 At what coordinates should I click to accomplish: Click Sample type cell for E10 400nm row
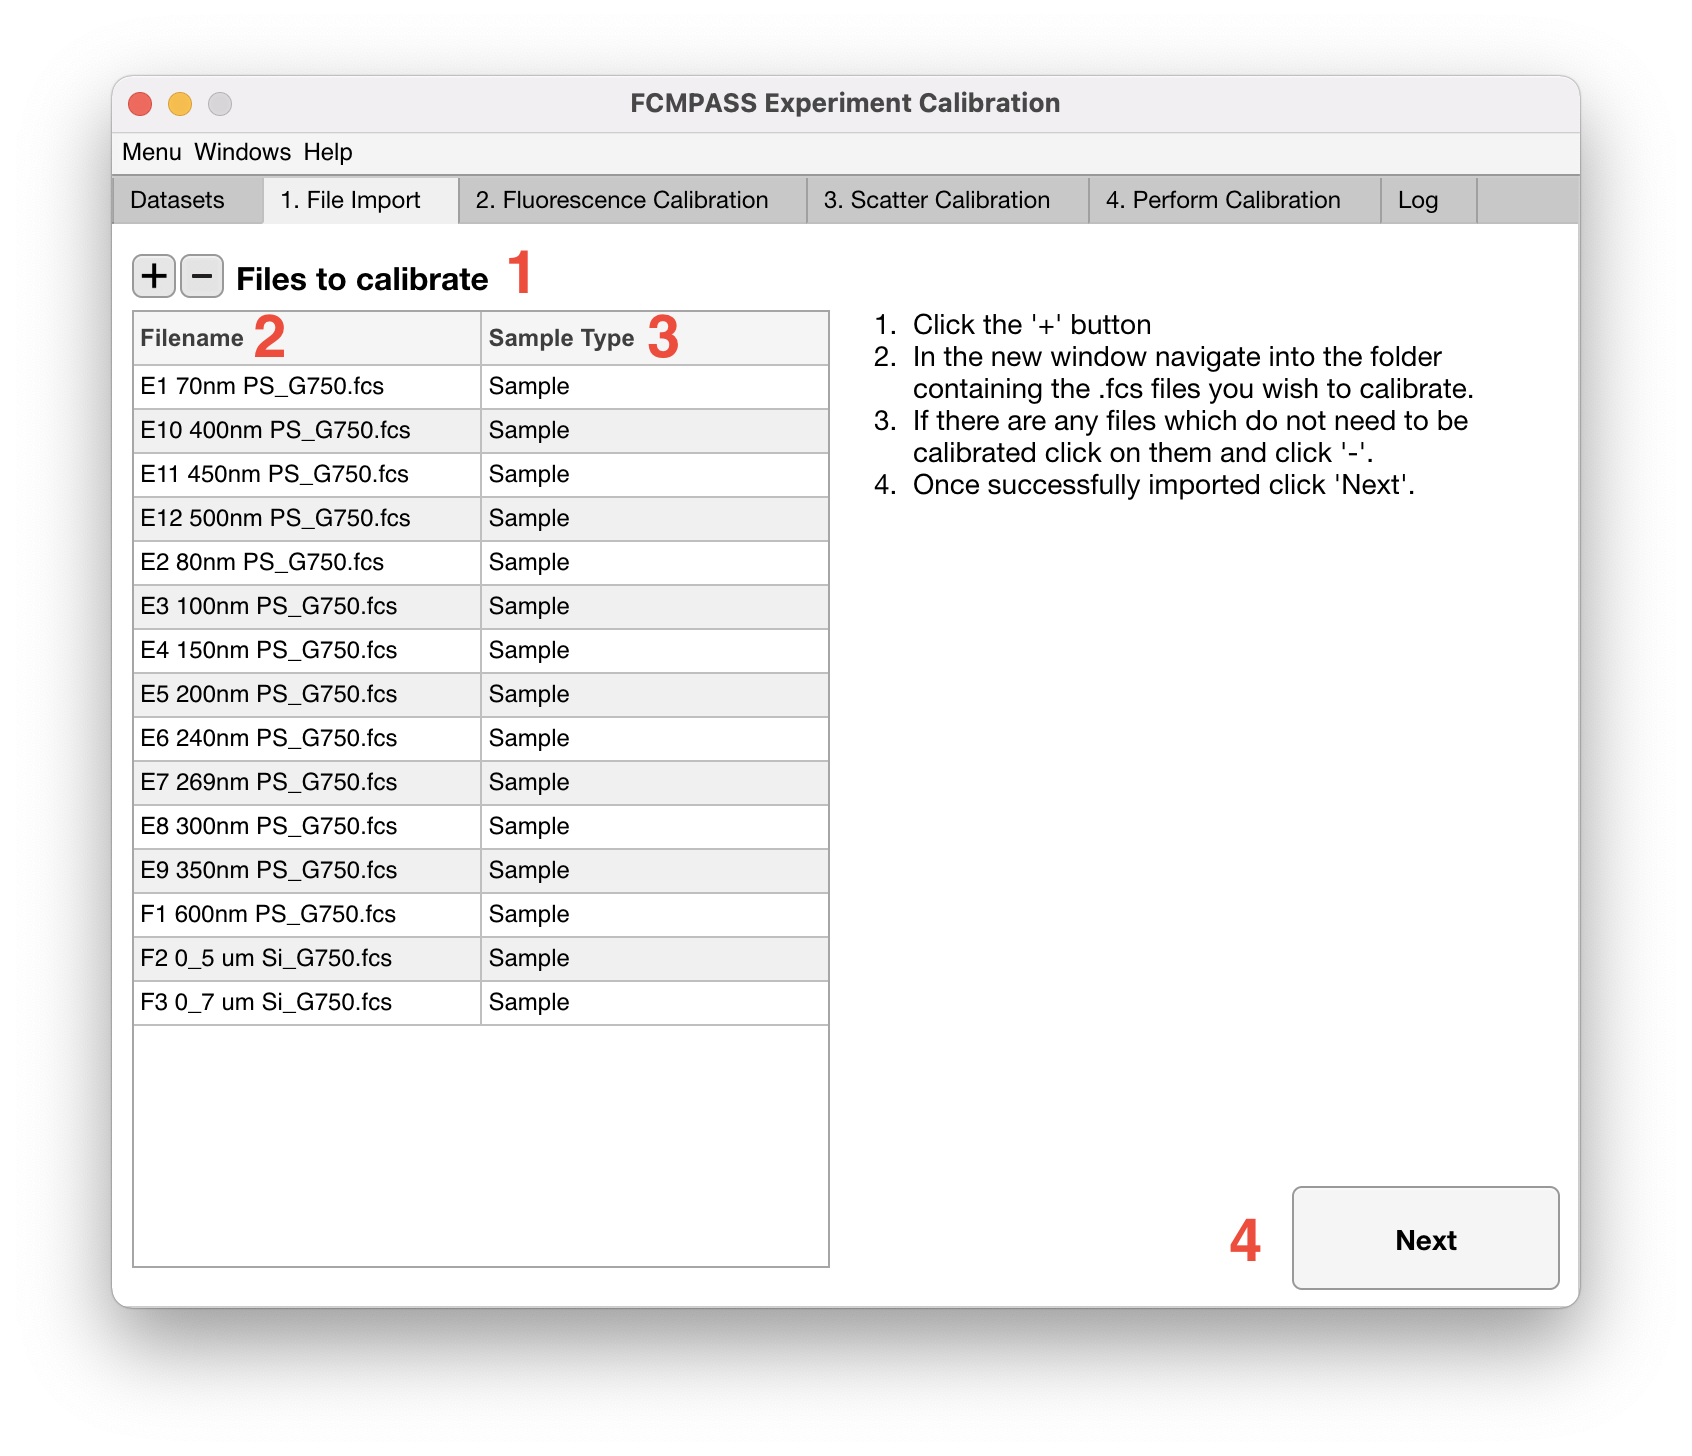point(655,431)
